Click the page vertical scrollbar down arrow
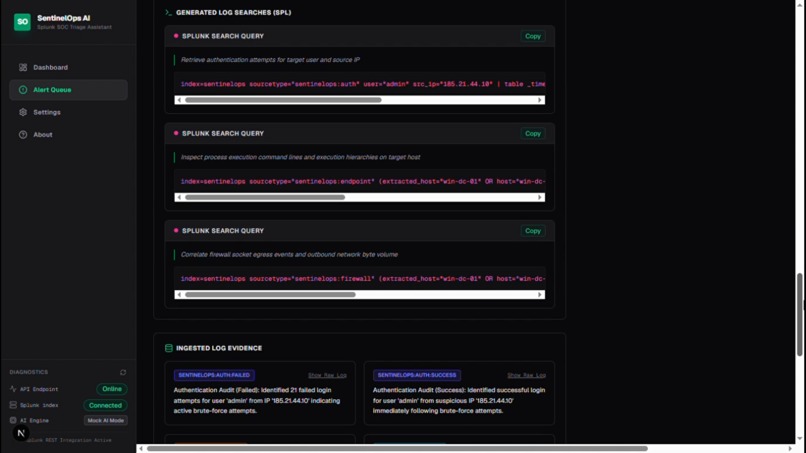 click(799, 439)
